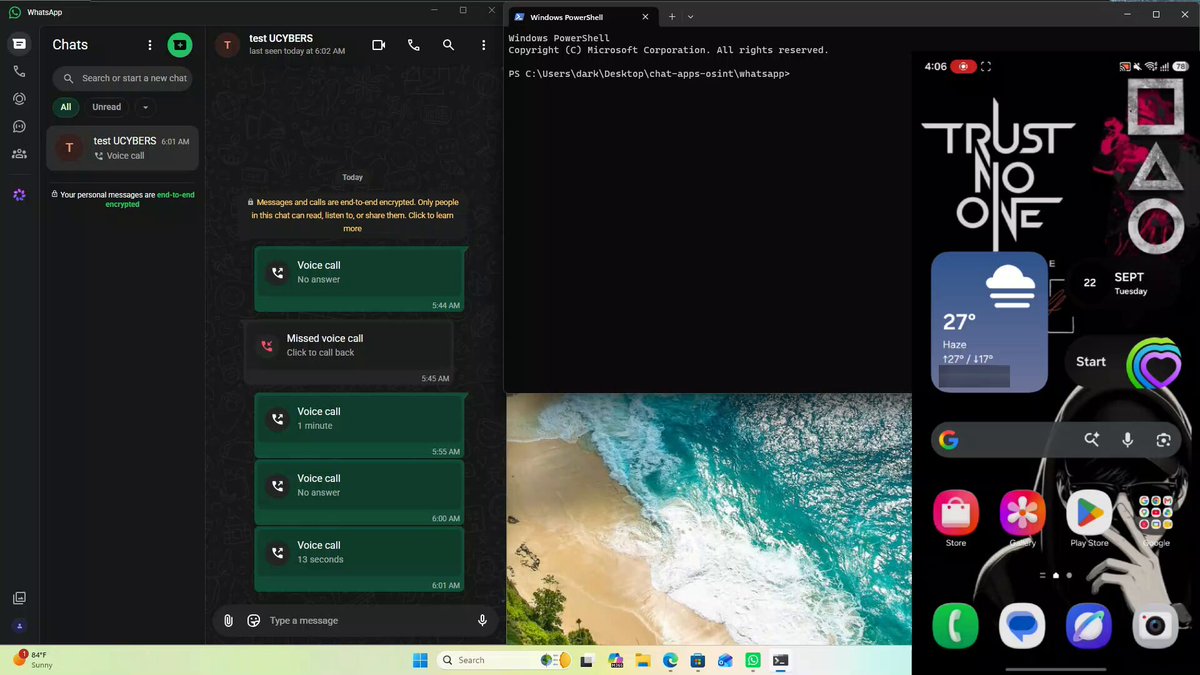Image resolution: width=1200 pixels, height=675 pixels.
Task: Click the PowerShell prompt line
Action: coord(650,74)
